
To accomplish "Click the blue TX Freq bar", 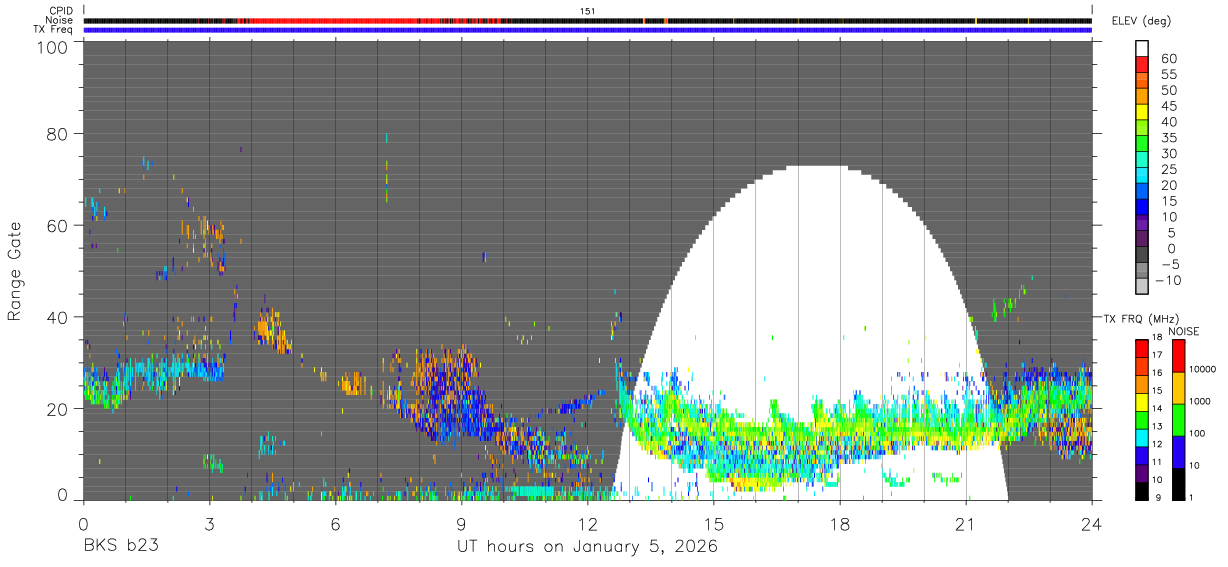I will [x=587, y=30].
